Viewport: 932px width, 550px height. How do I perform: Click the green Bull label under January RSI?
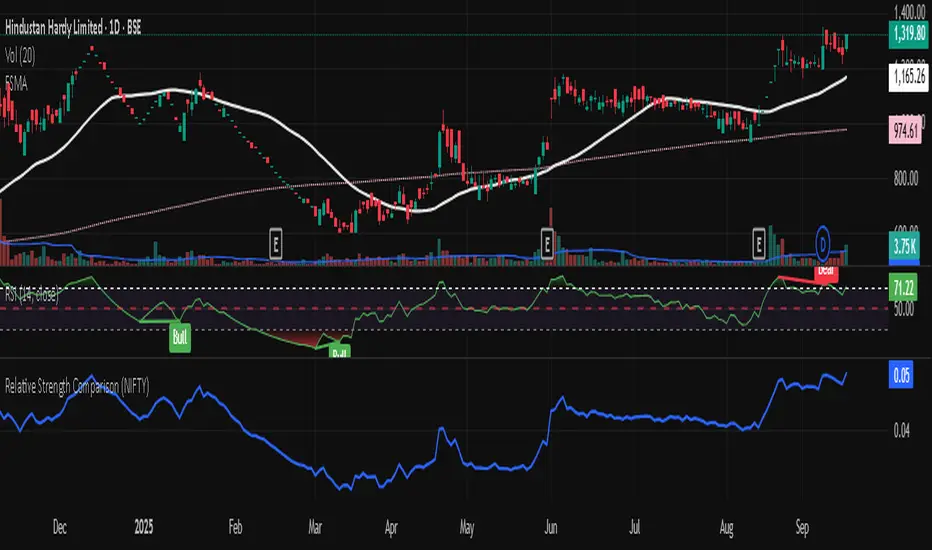point(180,337)
